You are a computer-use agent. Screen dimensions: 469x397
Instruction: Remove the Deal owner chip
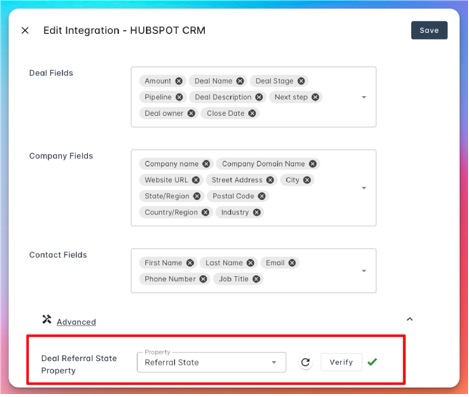(x=191, y=113)
